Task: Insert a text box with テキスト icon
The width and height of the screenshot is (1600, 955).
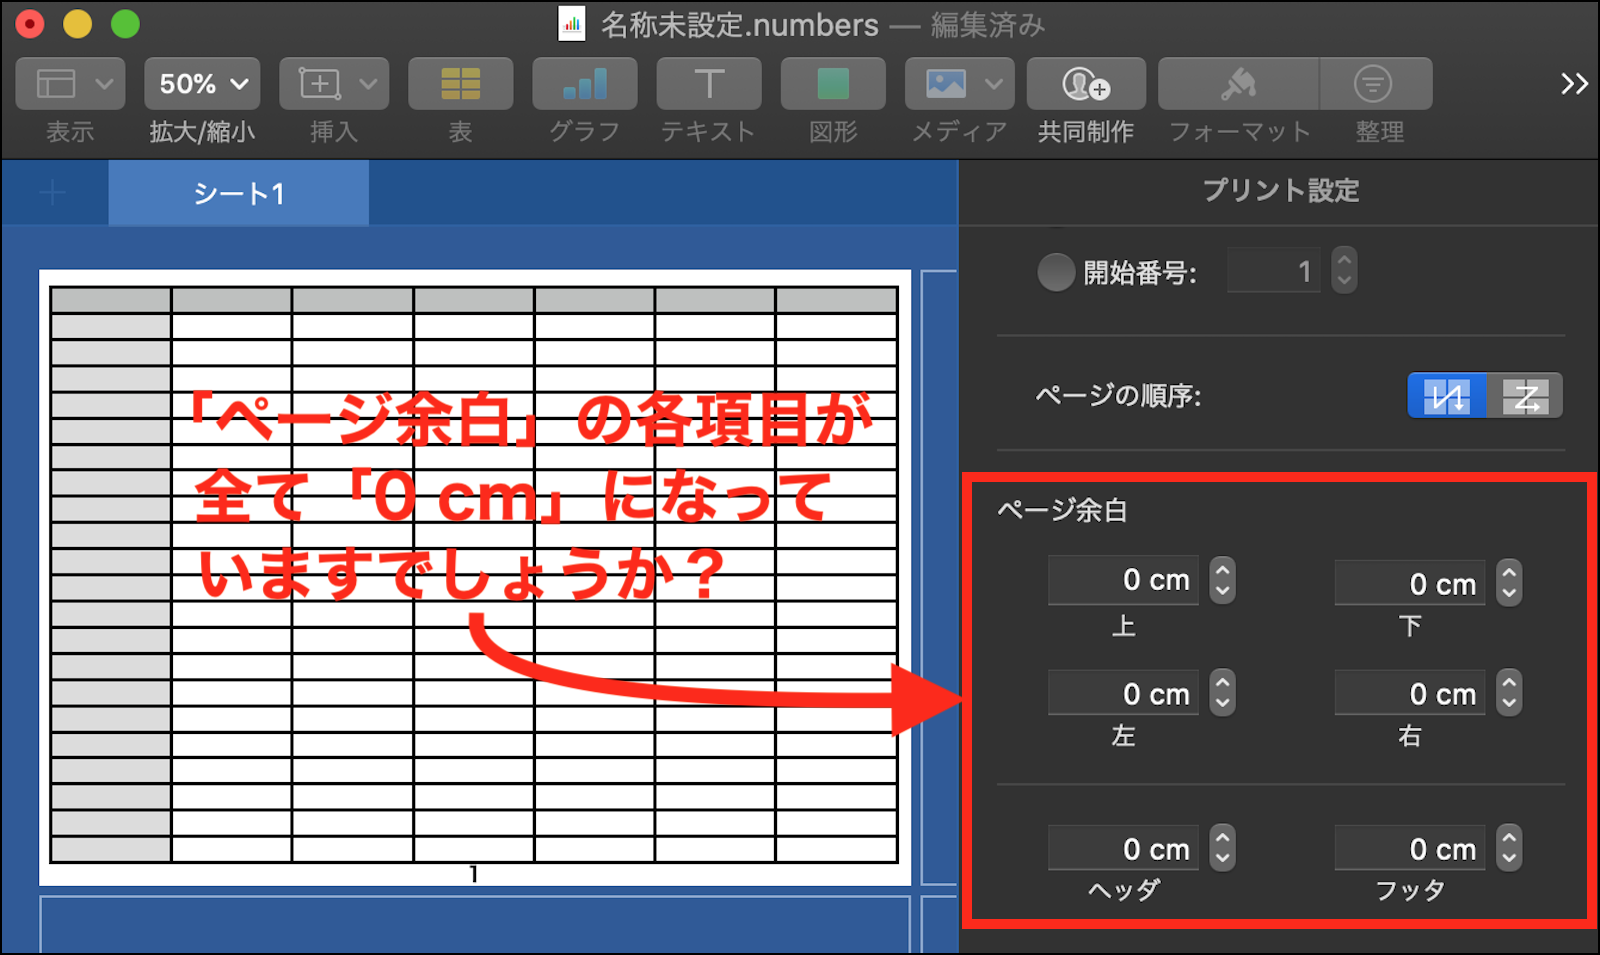Action: point(708,84)
